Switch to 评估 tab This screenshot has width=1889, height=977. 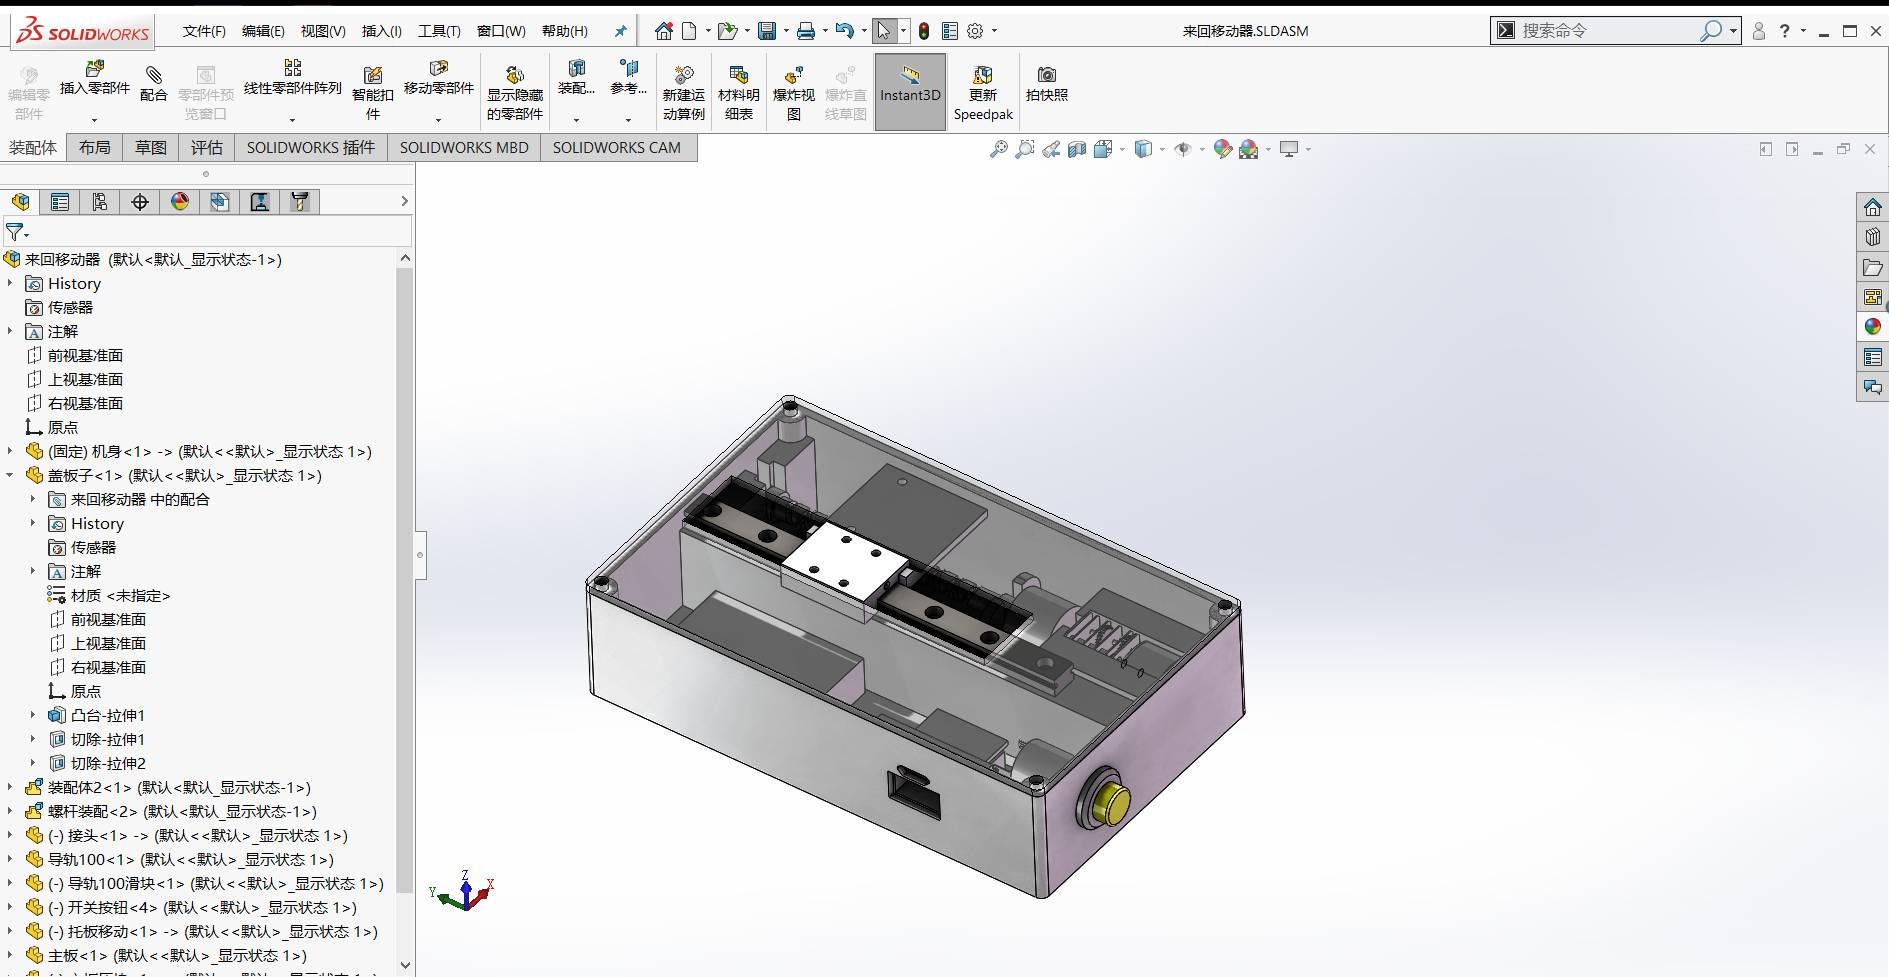click(207, 148)
